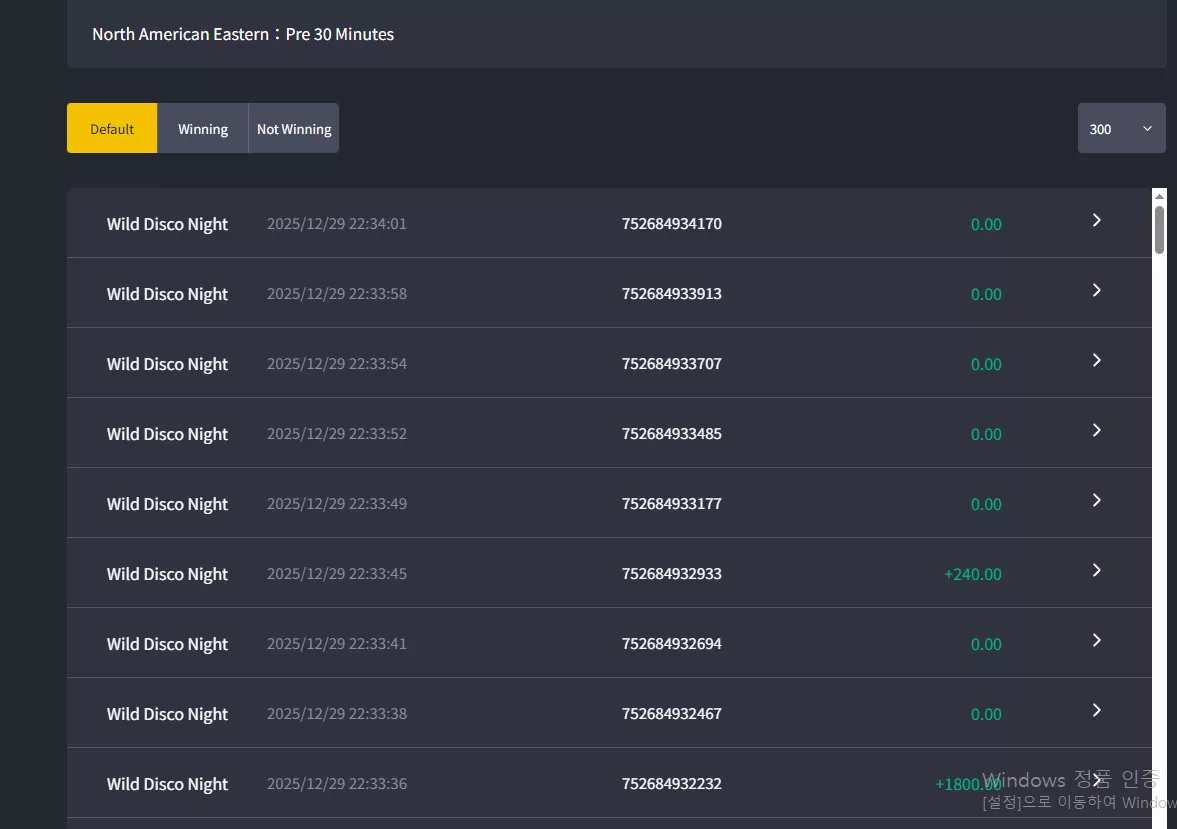Click timestamp 2025/12/29 22:33:52
Screen dimensions: 1177x829
click(x=336, y=433)
